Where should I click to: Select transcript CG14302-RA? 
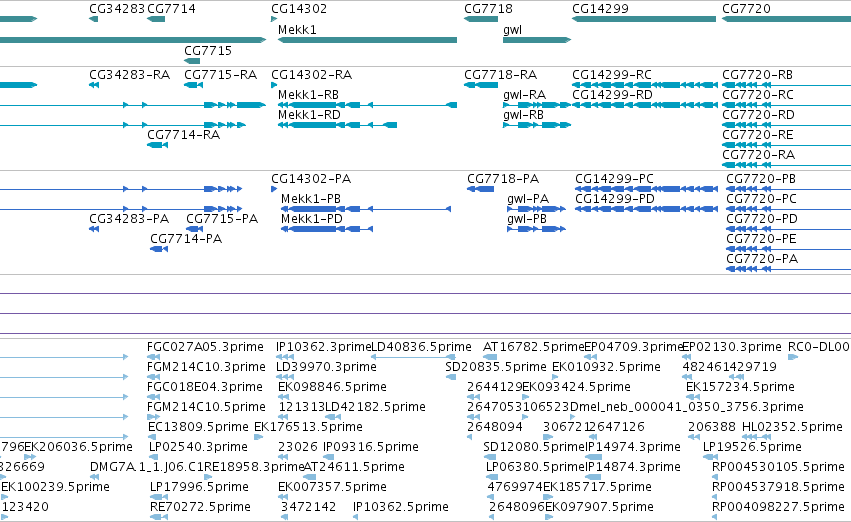point(312,75)
